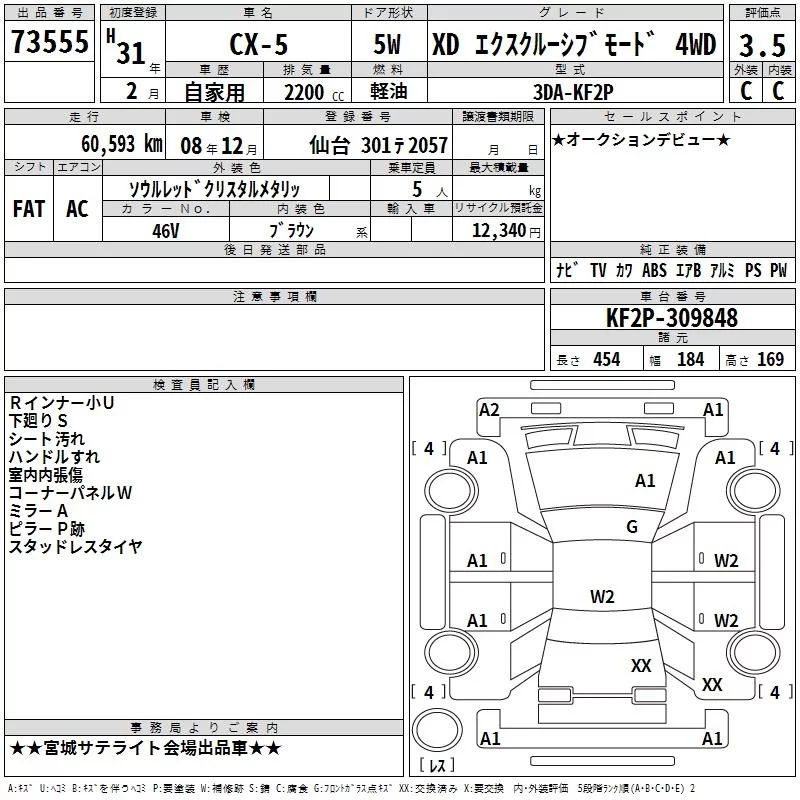Image resolution: width=800 pixels, height=800 pixels.
Task: Click the A1 mark on the hood
Action: 645,481
